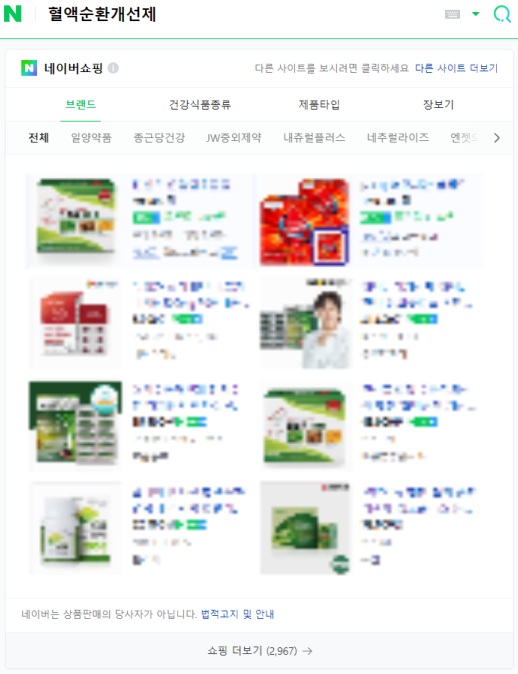Click the Naver Shopping info icon

pyautogui.click(x=113, y=68)
